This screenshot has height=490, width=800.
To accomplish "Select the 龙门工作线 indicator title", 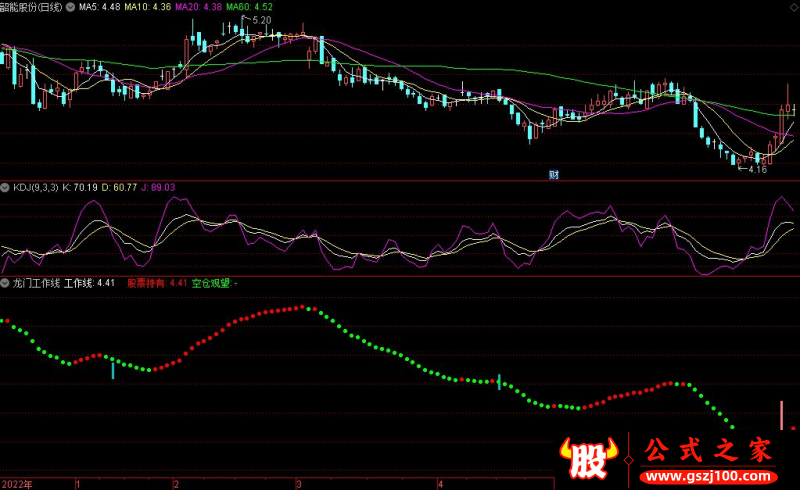I will click(36, 284).
